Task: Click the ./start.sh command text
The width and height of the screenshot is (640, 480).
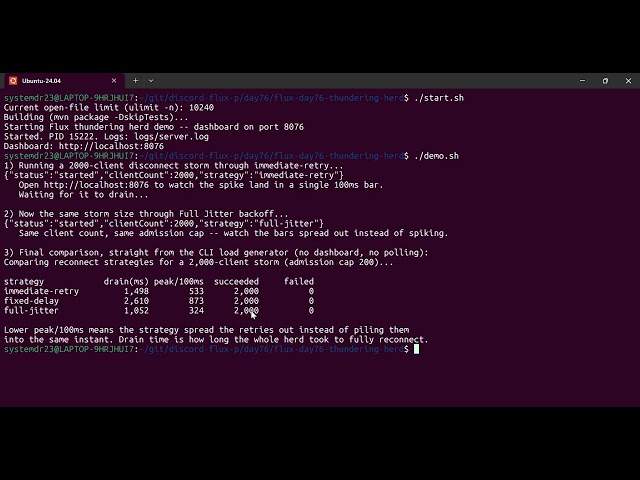Action: tap(439, 98)
